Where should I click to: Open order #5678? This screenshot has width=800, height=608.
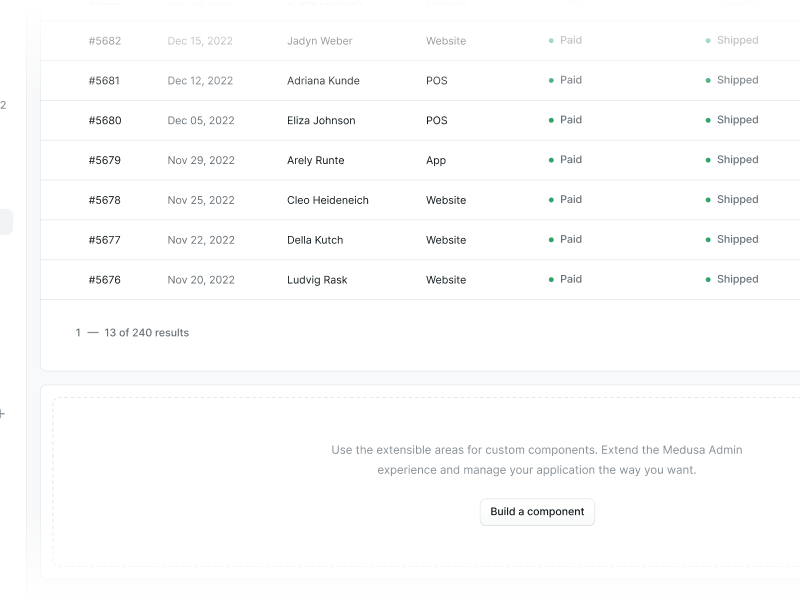(x=105, y=200)
